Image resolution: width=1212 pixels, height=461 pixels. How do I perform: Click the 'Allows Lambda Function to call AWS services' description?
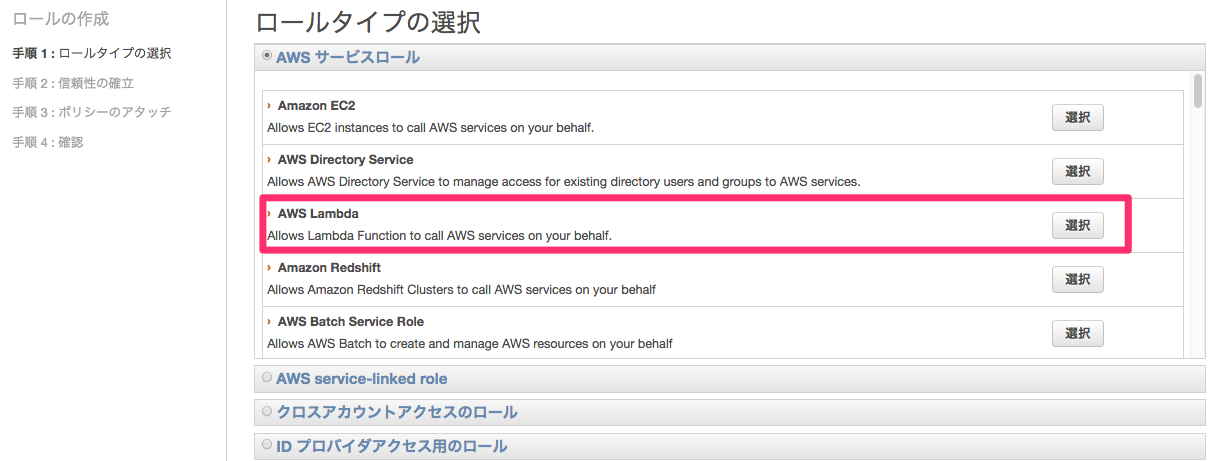tap(439, 236)
